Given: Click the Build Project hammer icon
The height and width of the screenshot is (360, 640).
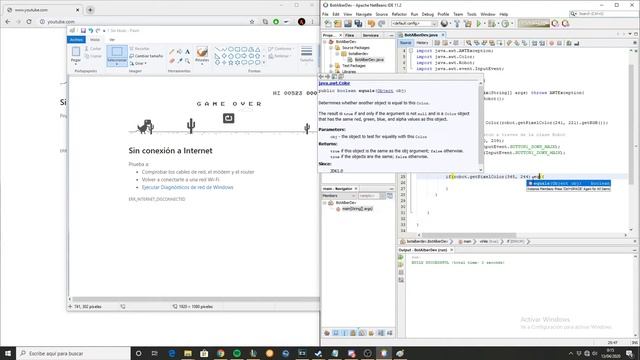Looking at the screenshot, I should (457, 24).
